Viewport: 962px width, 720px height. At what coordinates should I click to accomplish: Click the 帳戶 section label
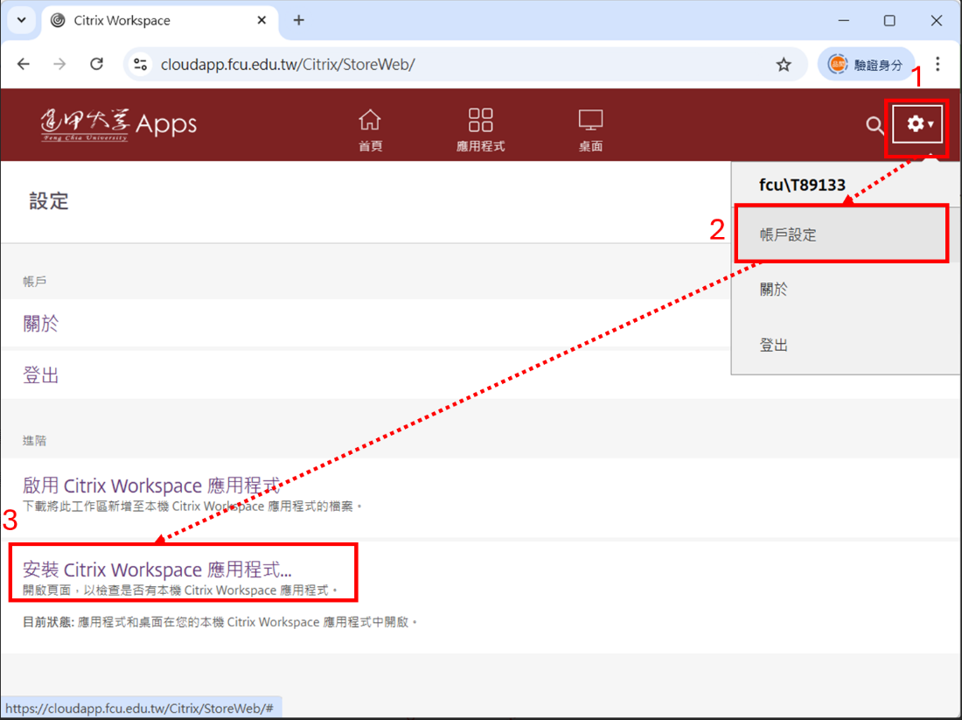click(x=34, y=281)
